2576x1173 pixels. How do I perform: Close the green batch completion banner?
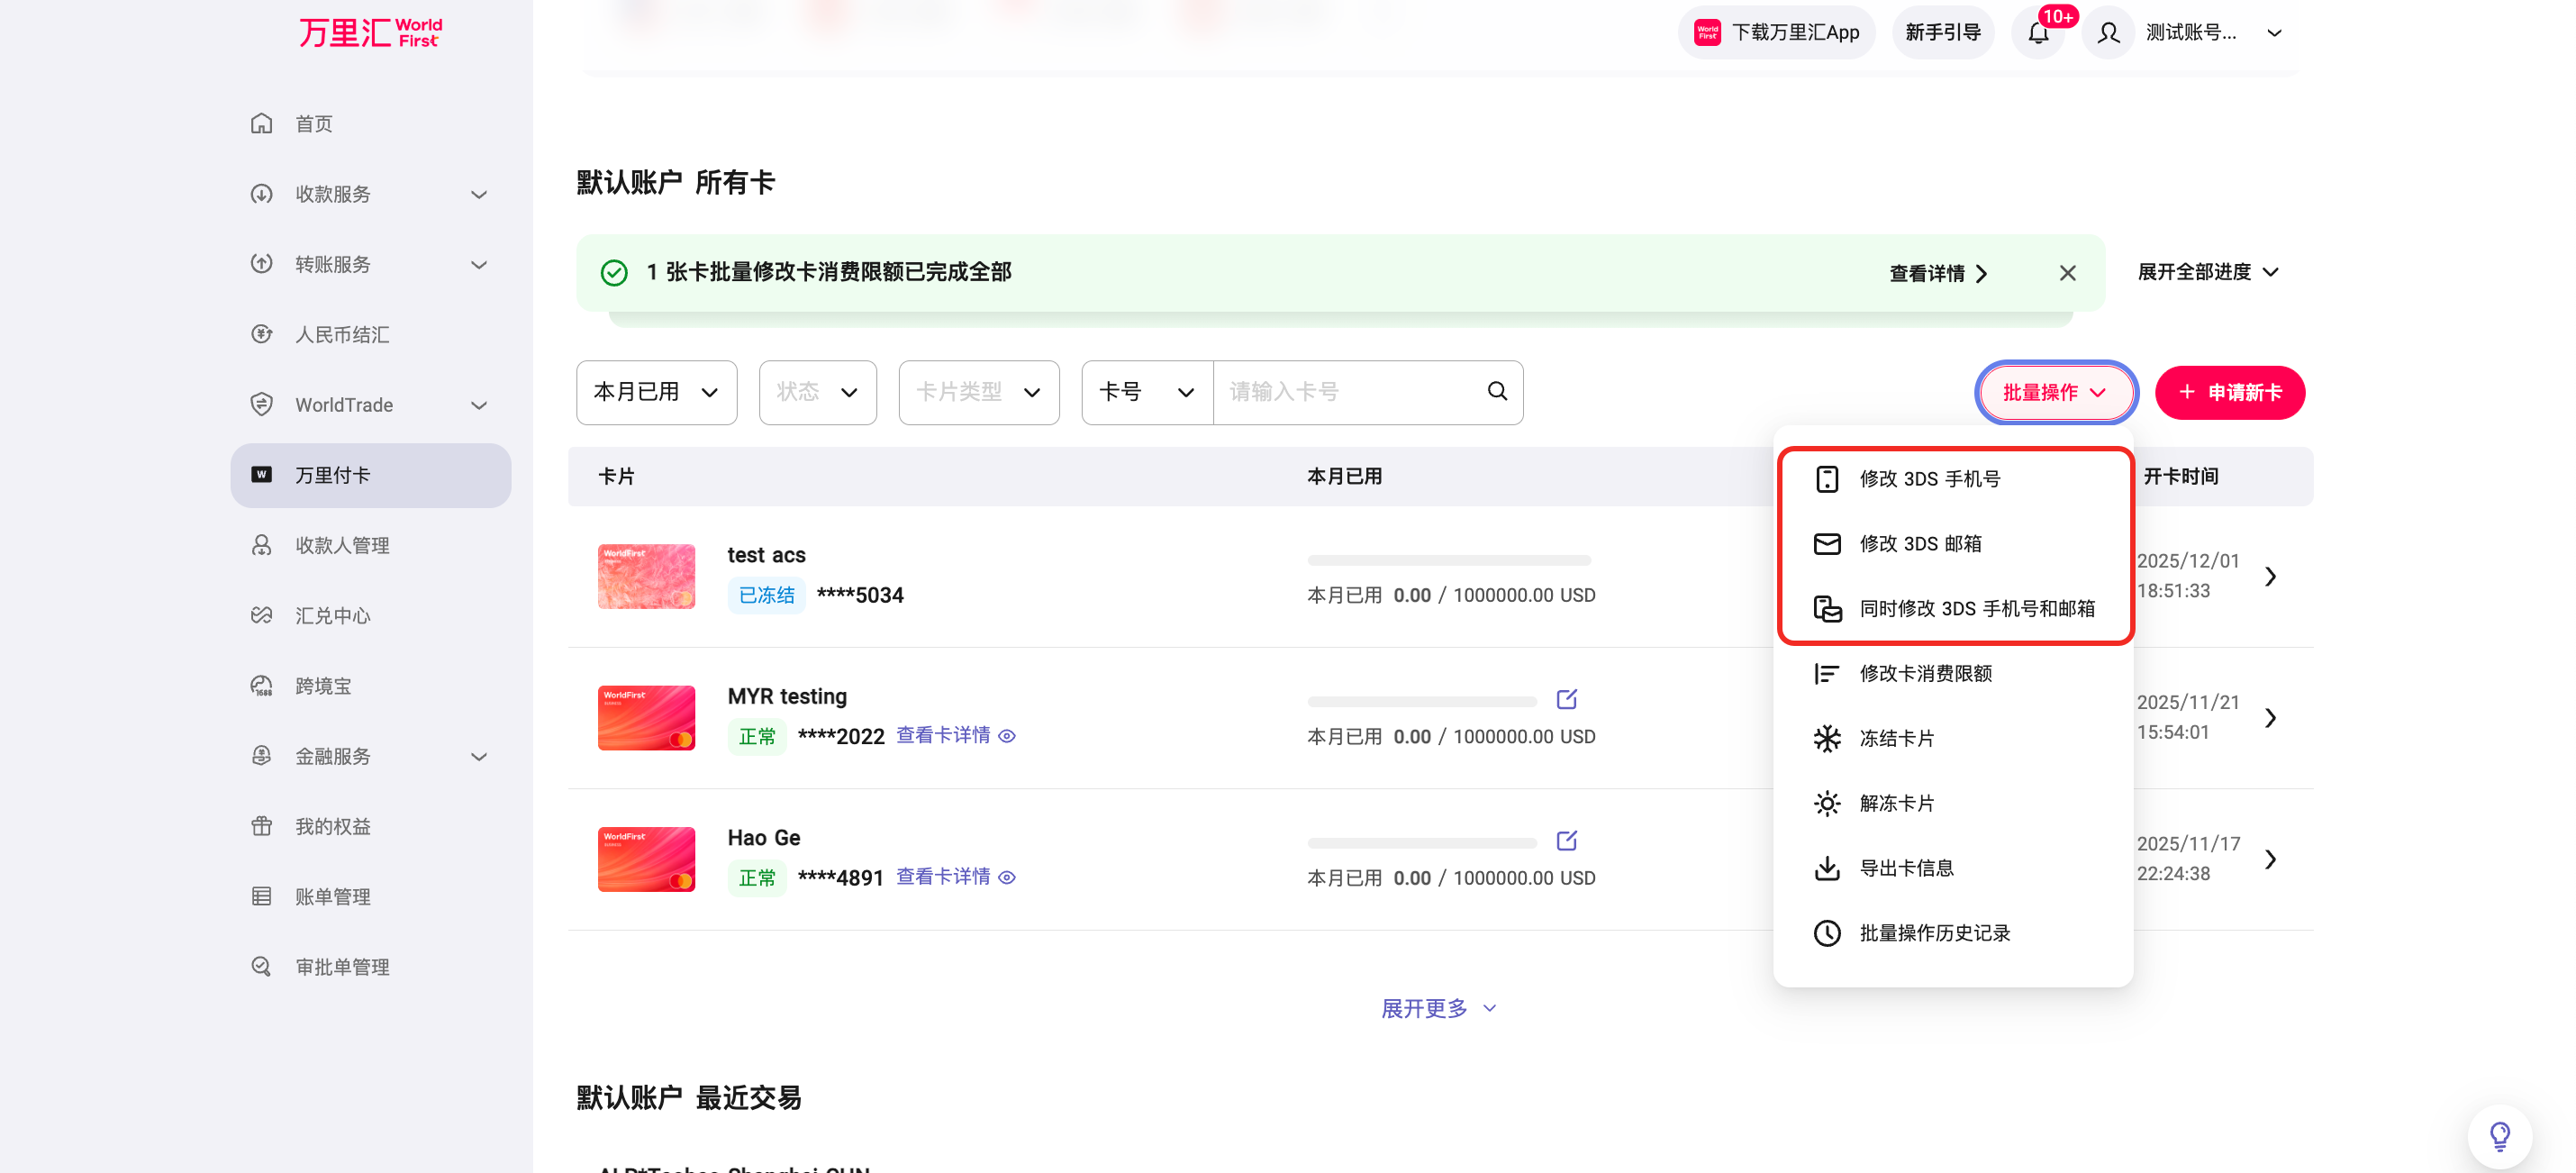pos(2067,273)
